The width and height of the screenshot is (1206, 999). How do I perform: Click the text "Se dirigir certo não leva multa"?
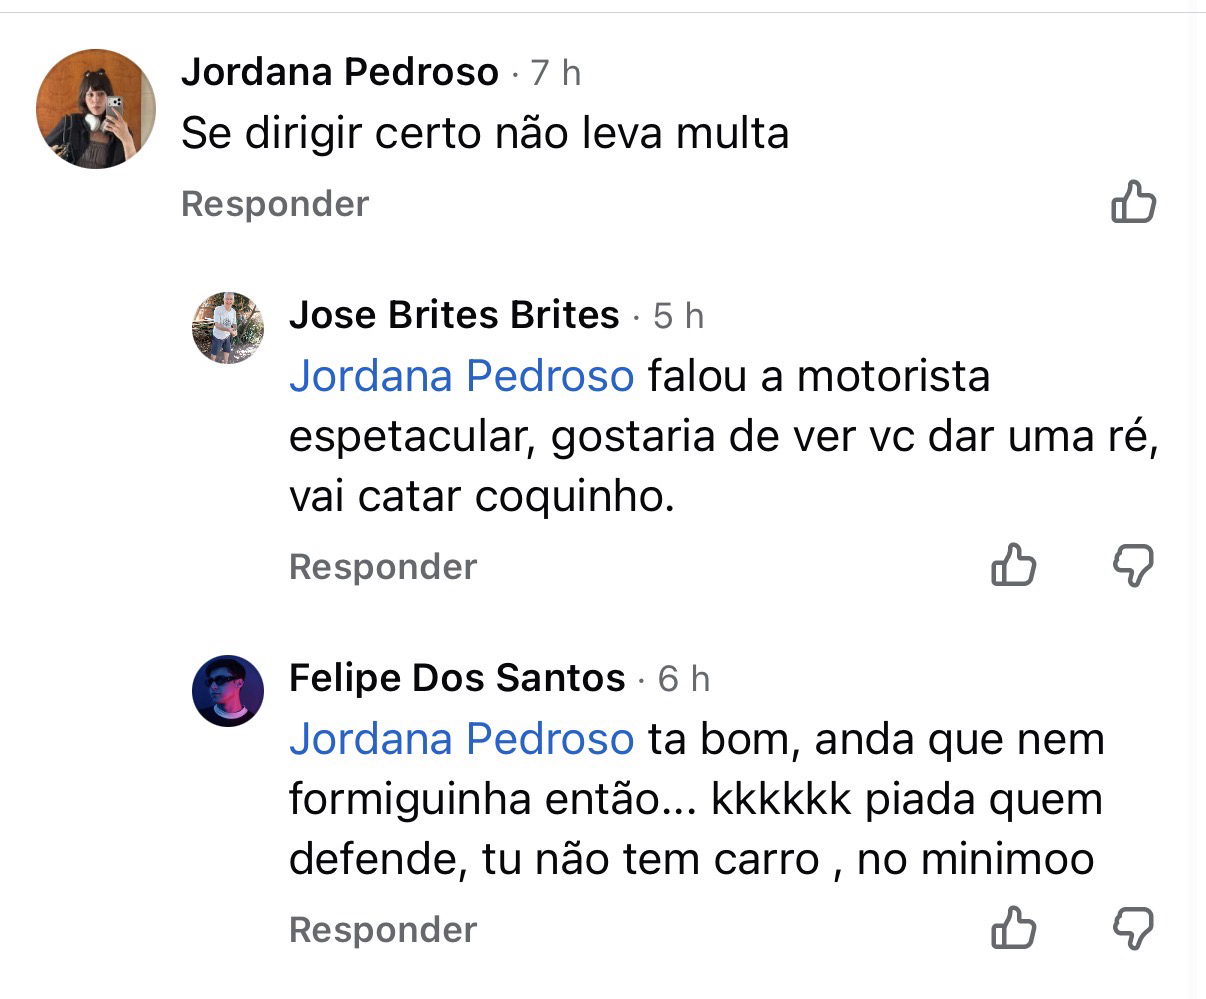485,134
